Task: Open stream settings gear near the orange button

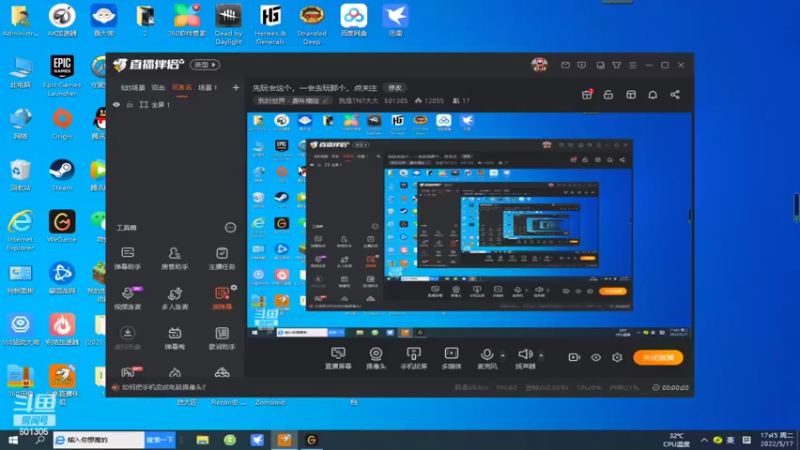Action: pos(617,357)
